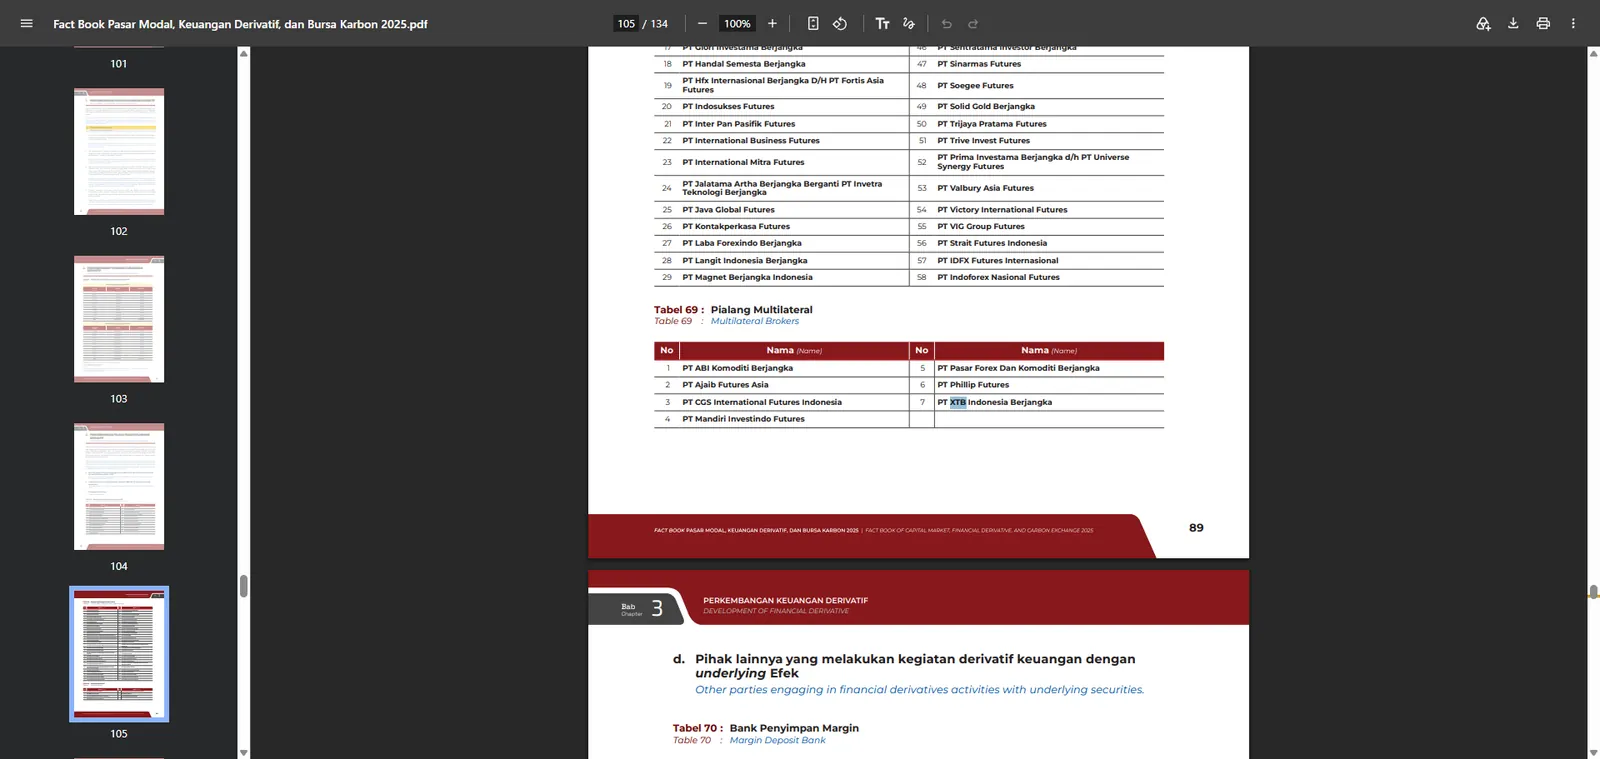Screen dimensions: 1600x759
Task: Download the PDF file
Action: point(1513,23)
